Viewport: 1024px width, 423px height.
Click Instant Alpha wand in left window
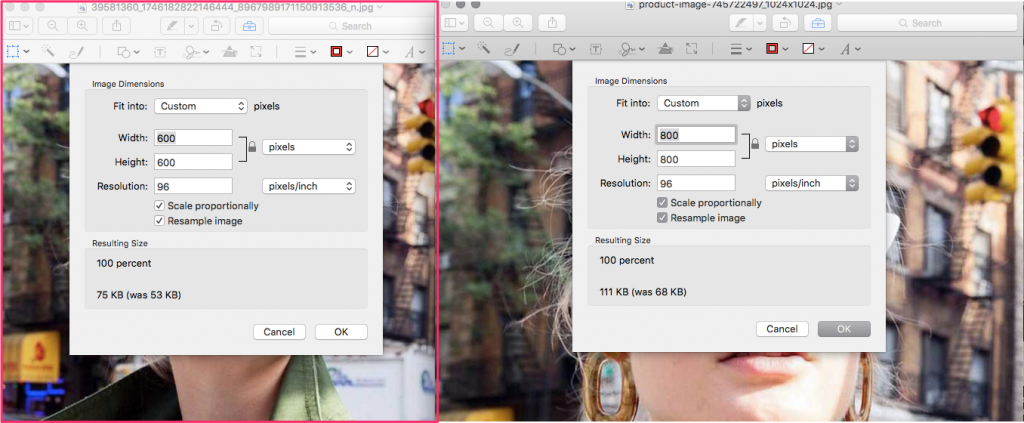pos(48,49)
